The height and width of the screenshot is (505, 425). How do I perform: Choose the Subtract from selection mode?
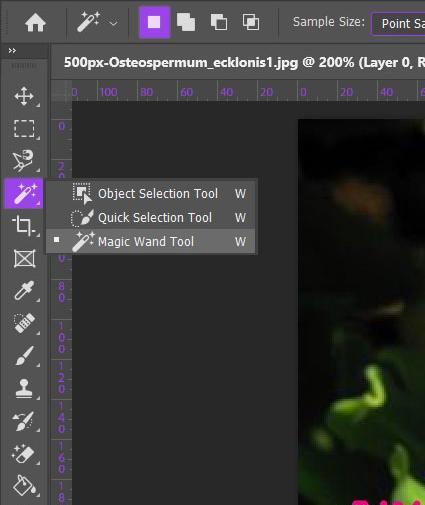219,22
